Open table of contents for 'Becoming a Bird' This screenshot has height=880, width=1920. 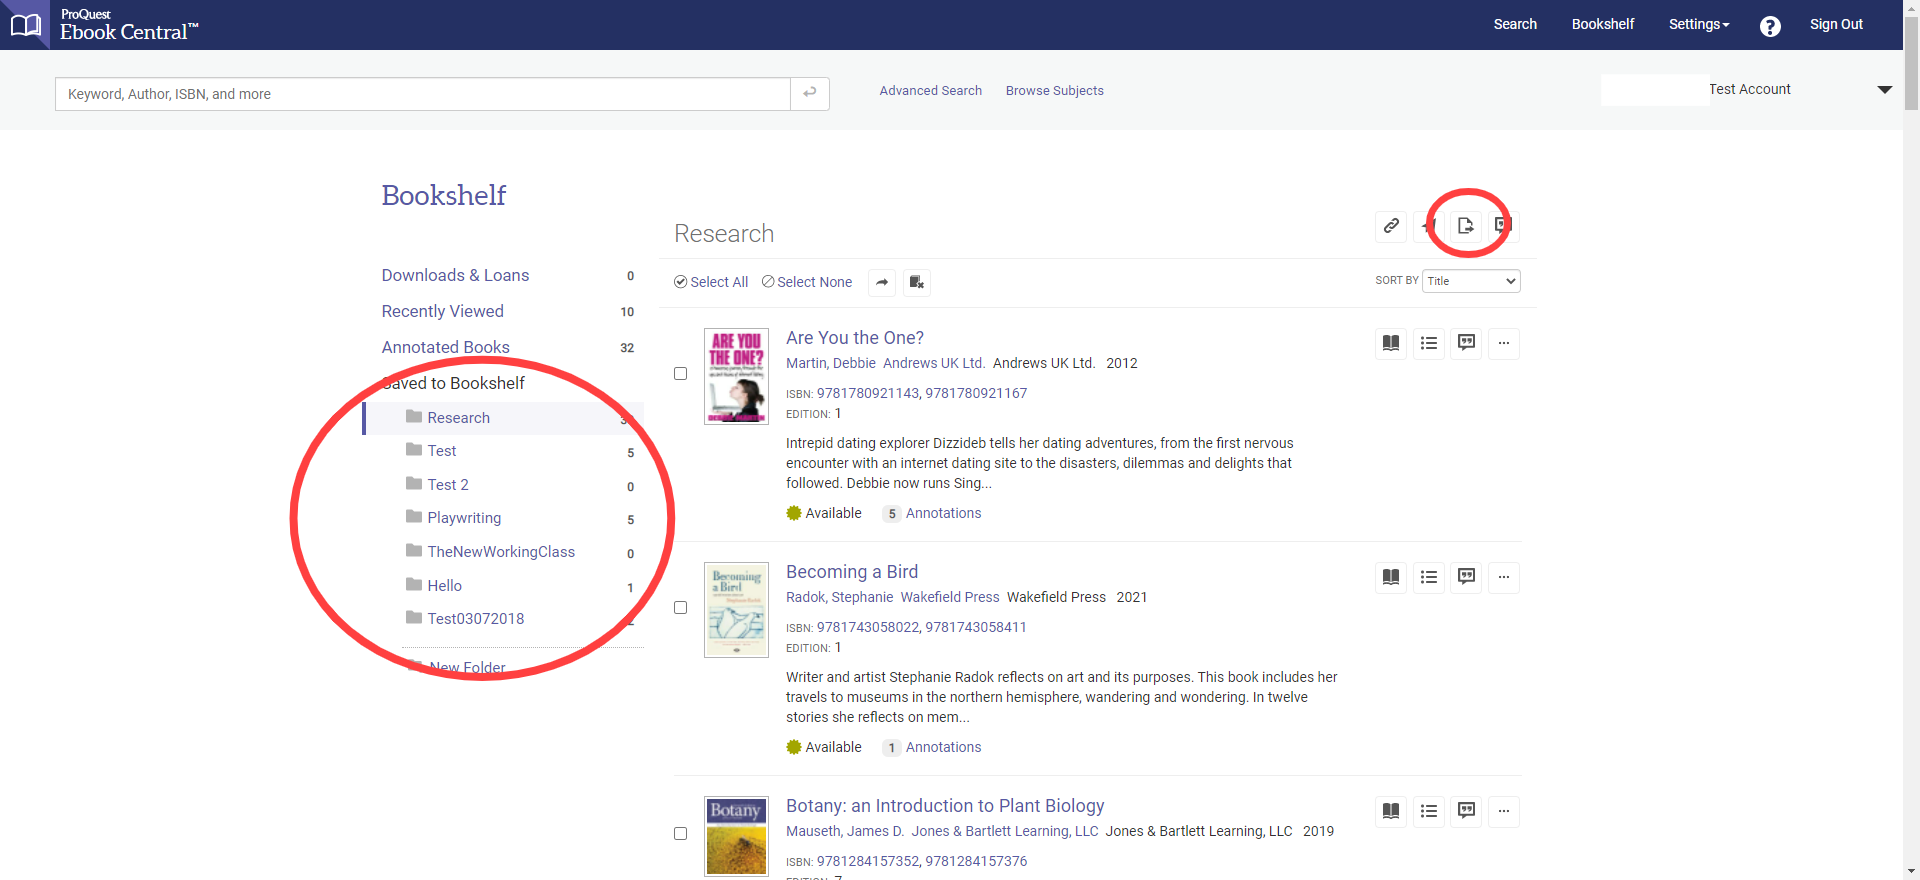[1429, 578]
